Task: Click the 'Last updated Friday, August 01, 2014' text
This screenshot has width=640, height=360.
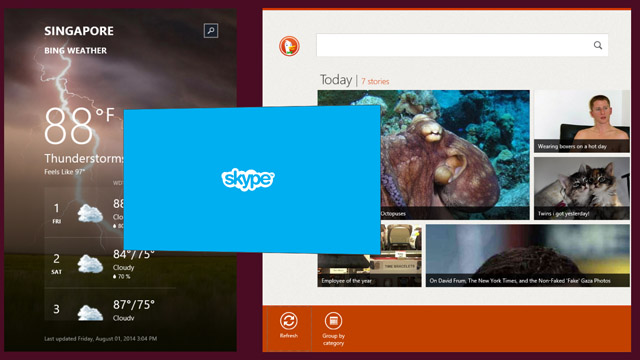Action: (100, 338)
